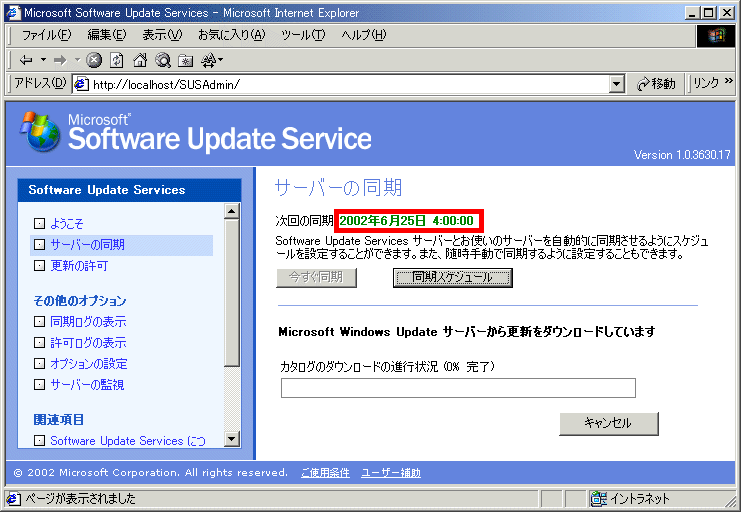The height and width of the screenshot is (512, 741).
Task: Open the 編集(E) menu
Action: tap(107, 35)
